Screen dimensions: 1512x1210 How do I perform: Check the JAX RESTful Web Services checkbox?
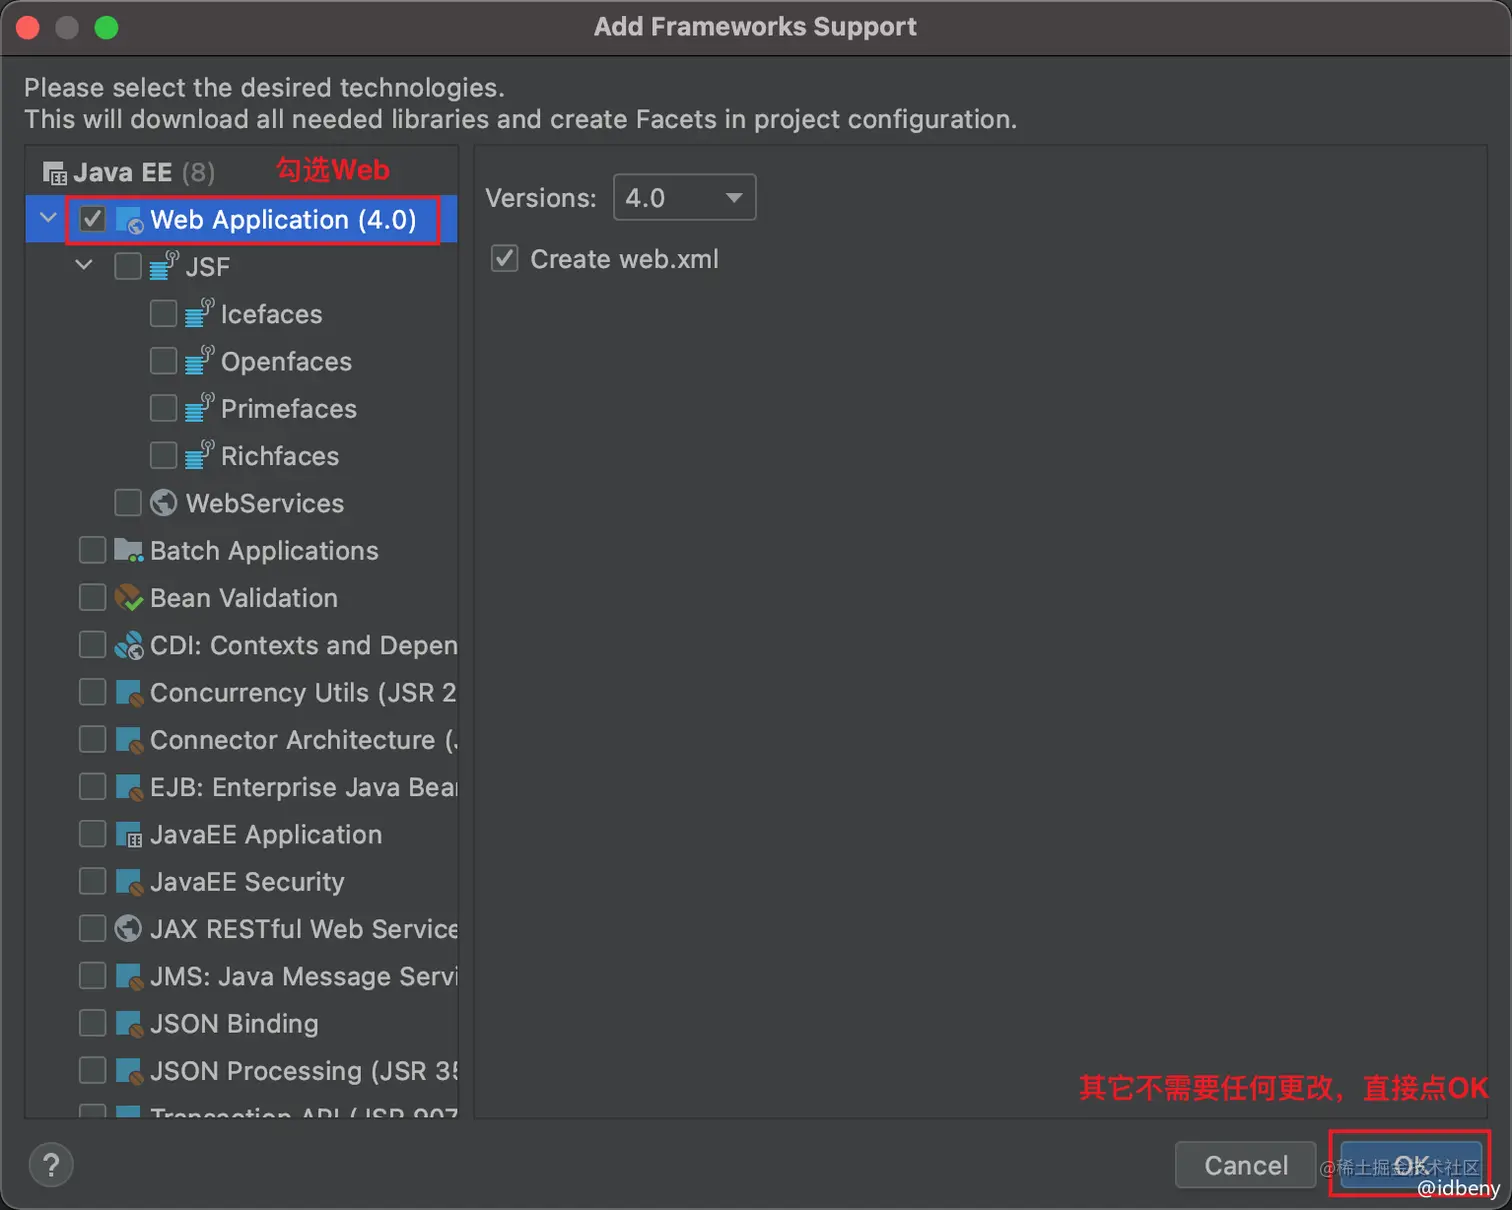[92, 929]
